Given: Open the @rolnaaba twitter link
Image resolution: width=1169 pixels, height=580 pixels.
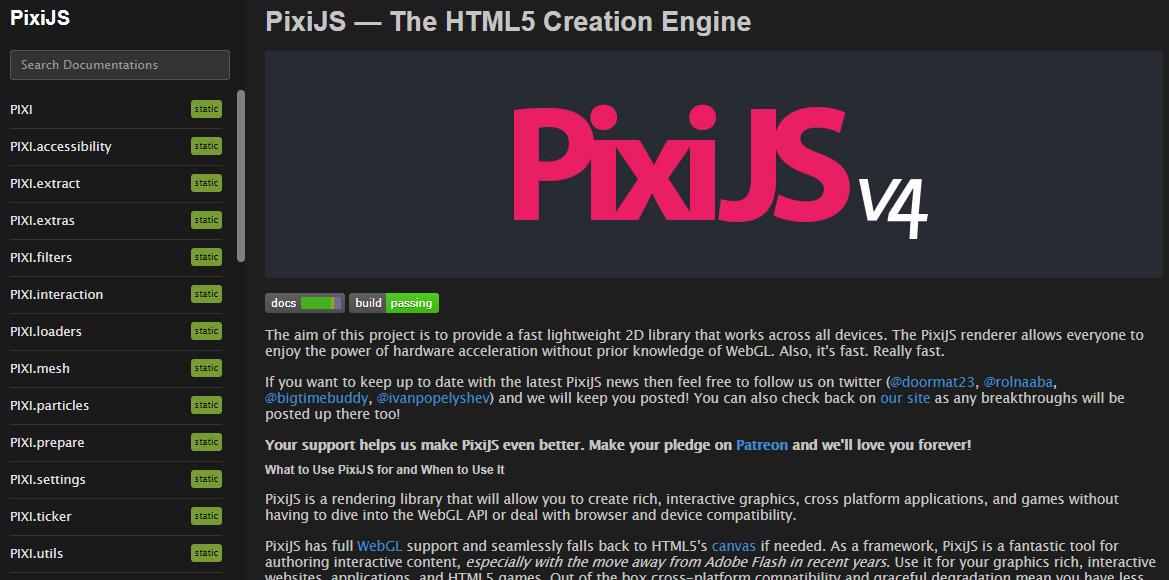Looking at the screenshot, I should coord(1018,382).
